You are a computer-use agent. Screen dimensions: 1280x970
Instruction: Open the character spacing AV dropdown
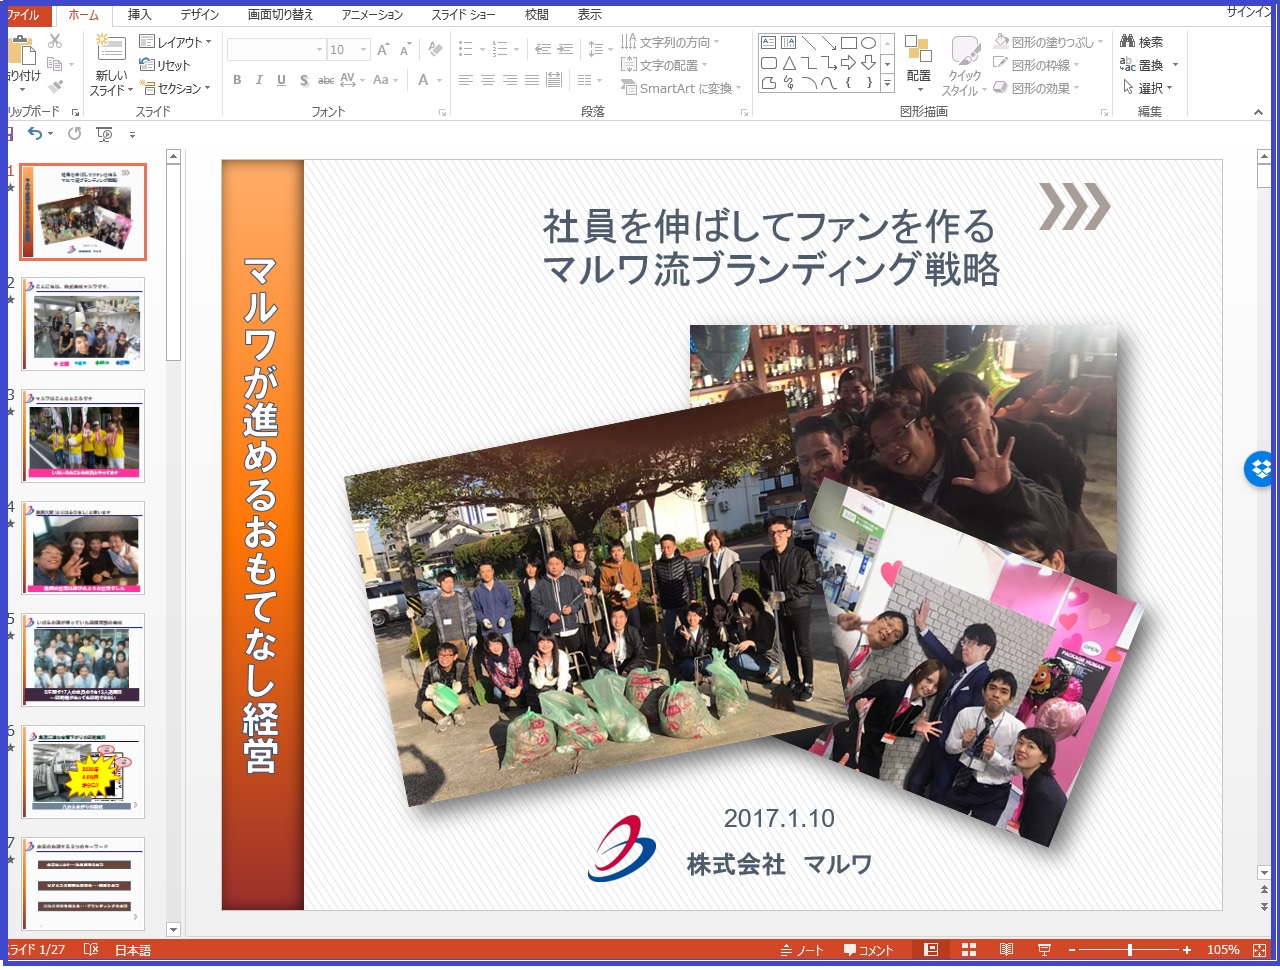[x=352, y=80]
